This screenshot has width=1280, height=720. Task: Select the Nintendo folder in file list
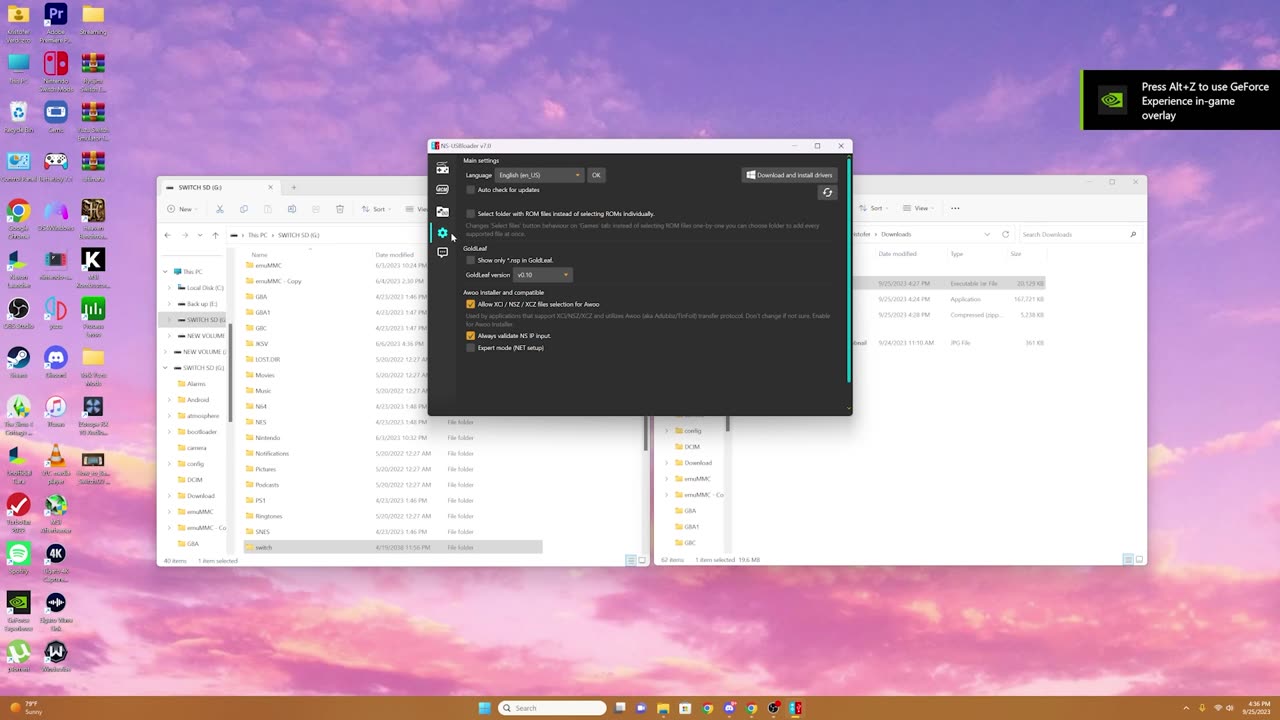[393, 438]
